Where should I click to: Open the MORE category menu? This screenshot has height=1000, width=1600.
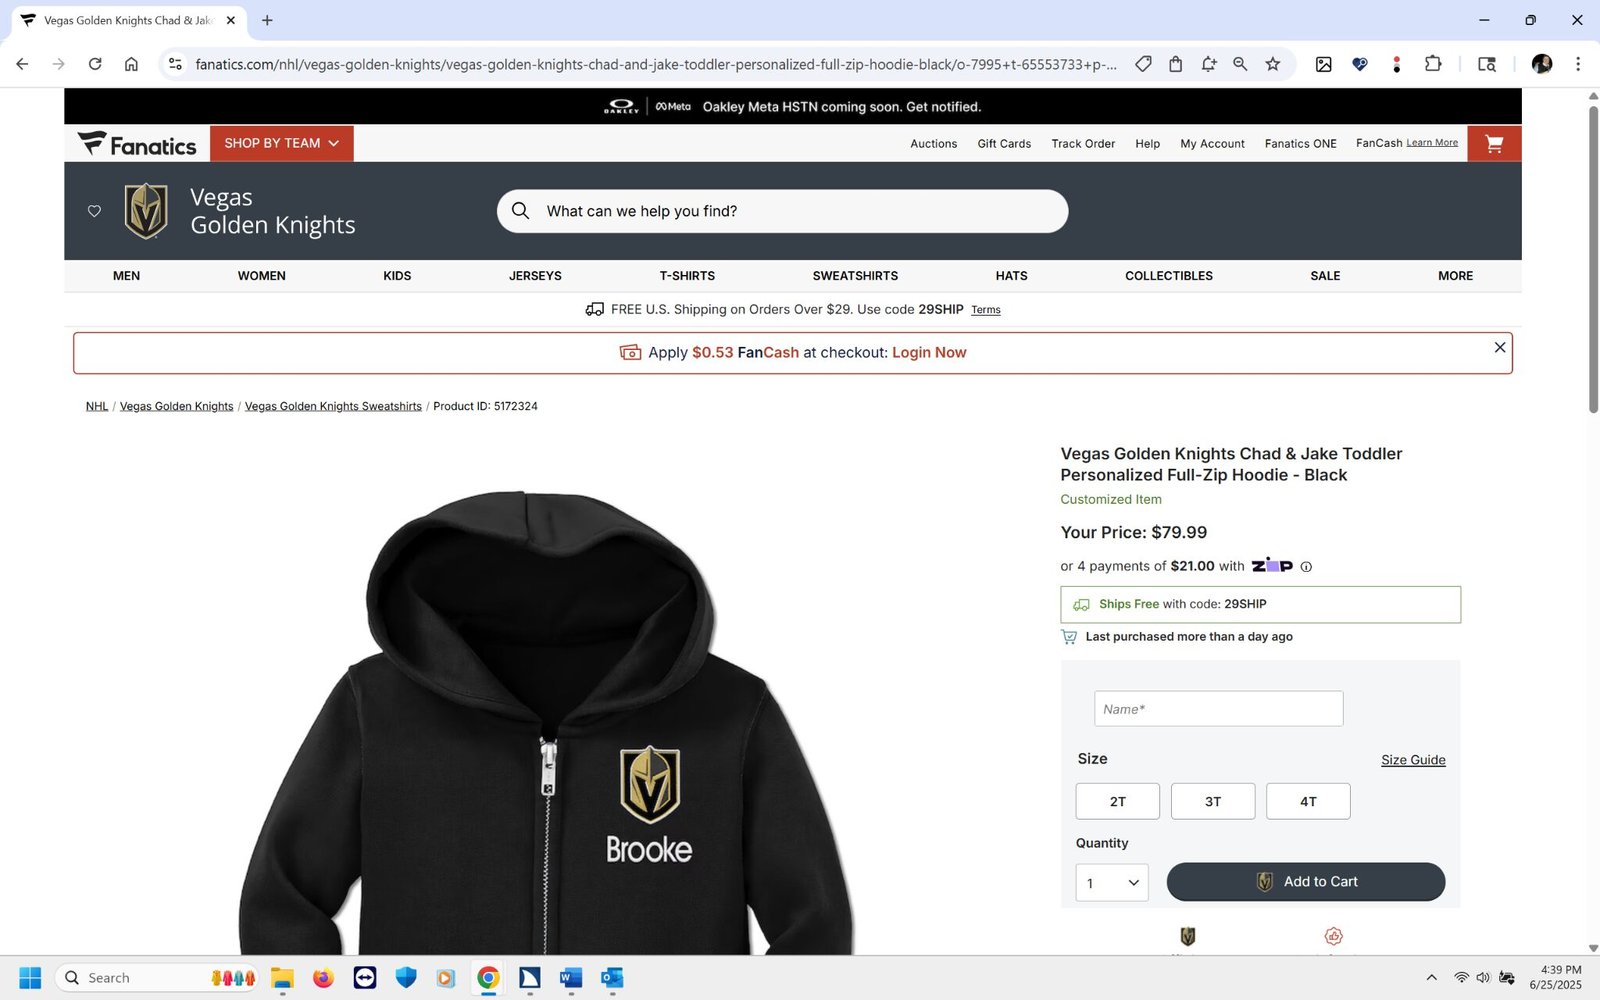[x=1455, y=276]
